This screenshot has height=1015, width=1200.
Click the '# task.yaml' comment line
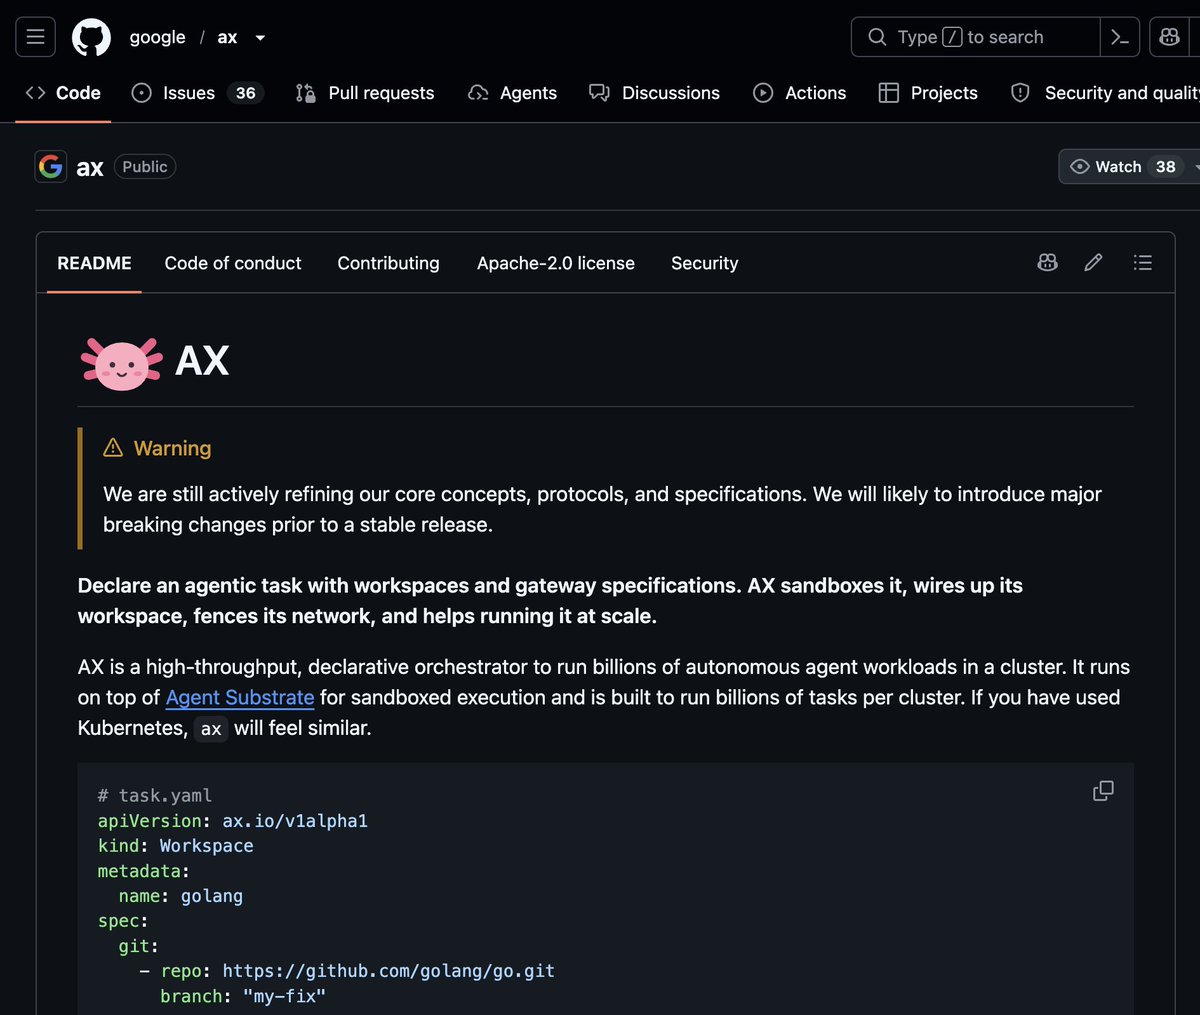click(x=155, y=796)
